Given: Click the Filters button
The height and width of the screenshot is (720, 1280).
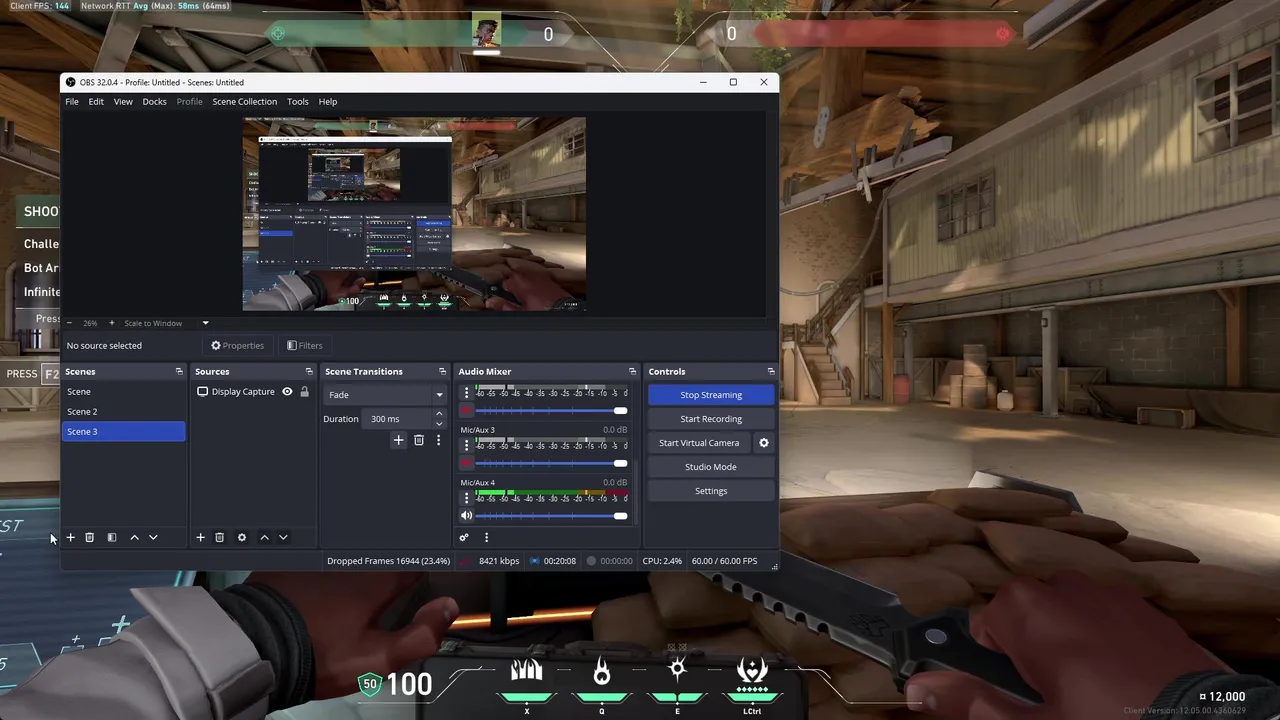Looking at the screenshot, I should (305, 346).
